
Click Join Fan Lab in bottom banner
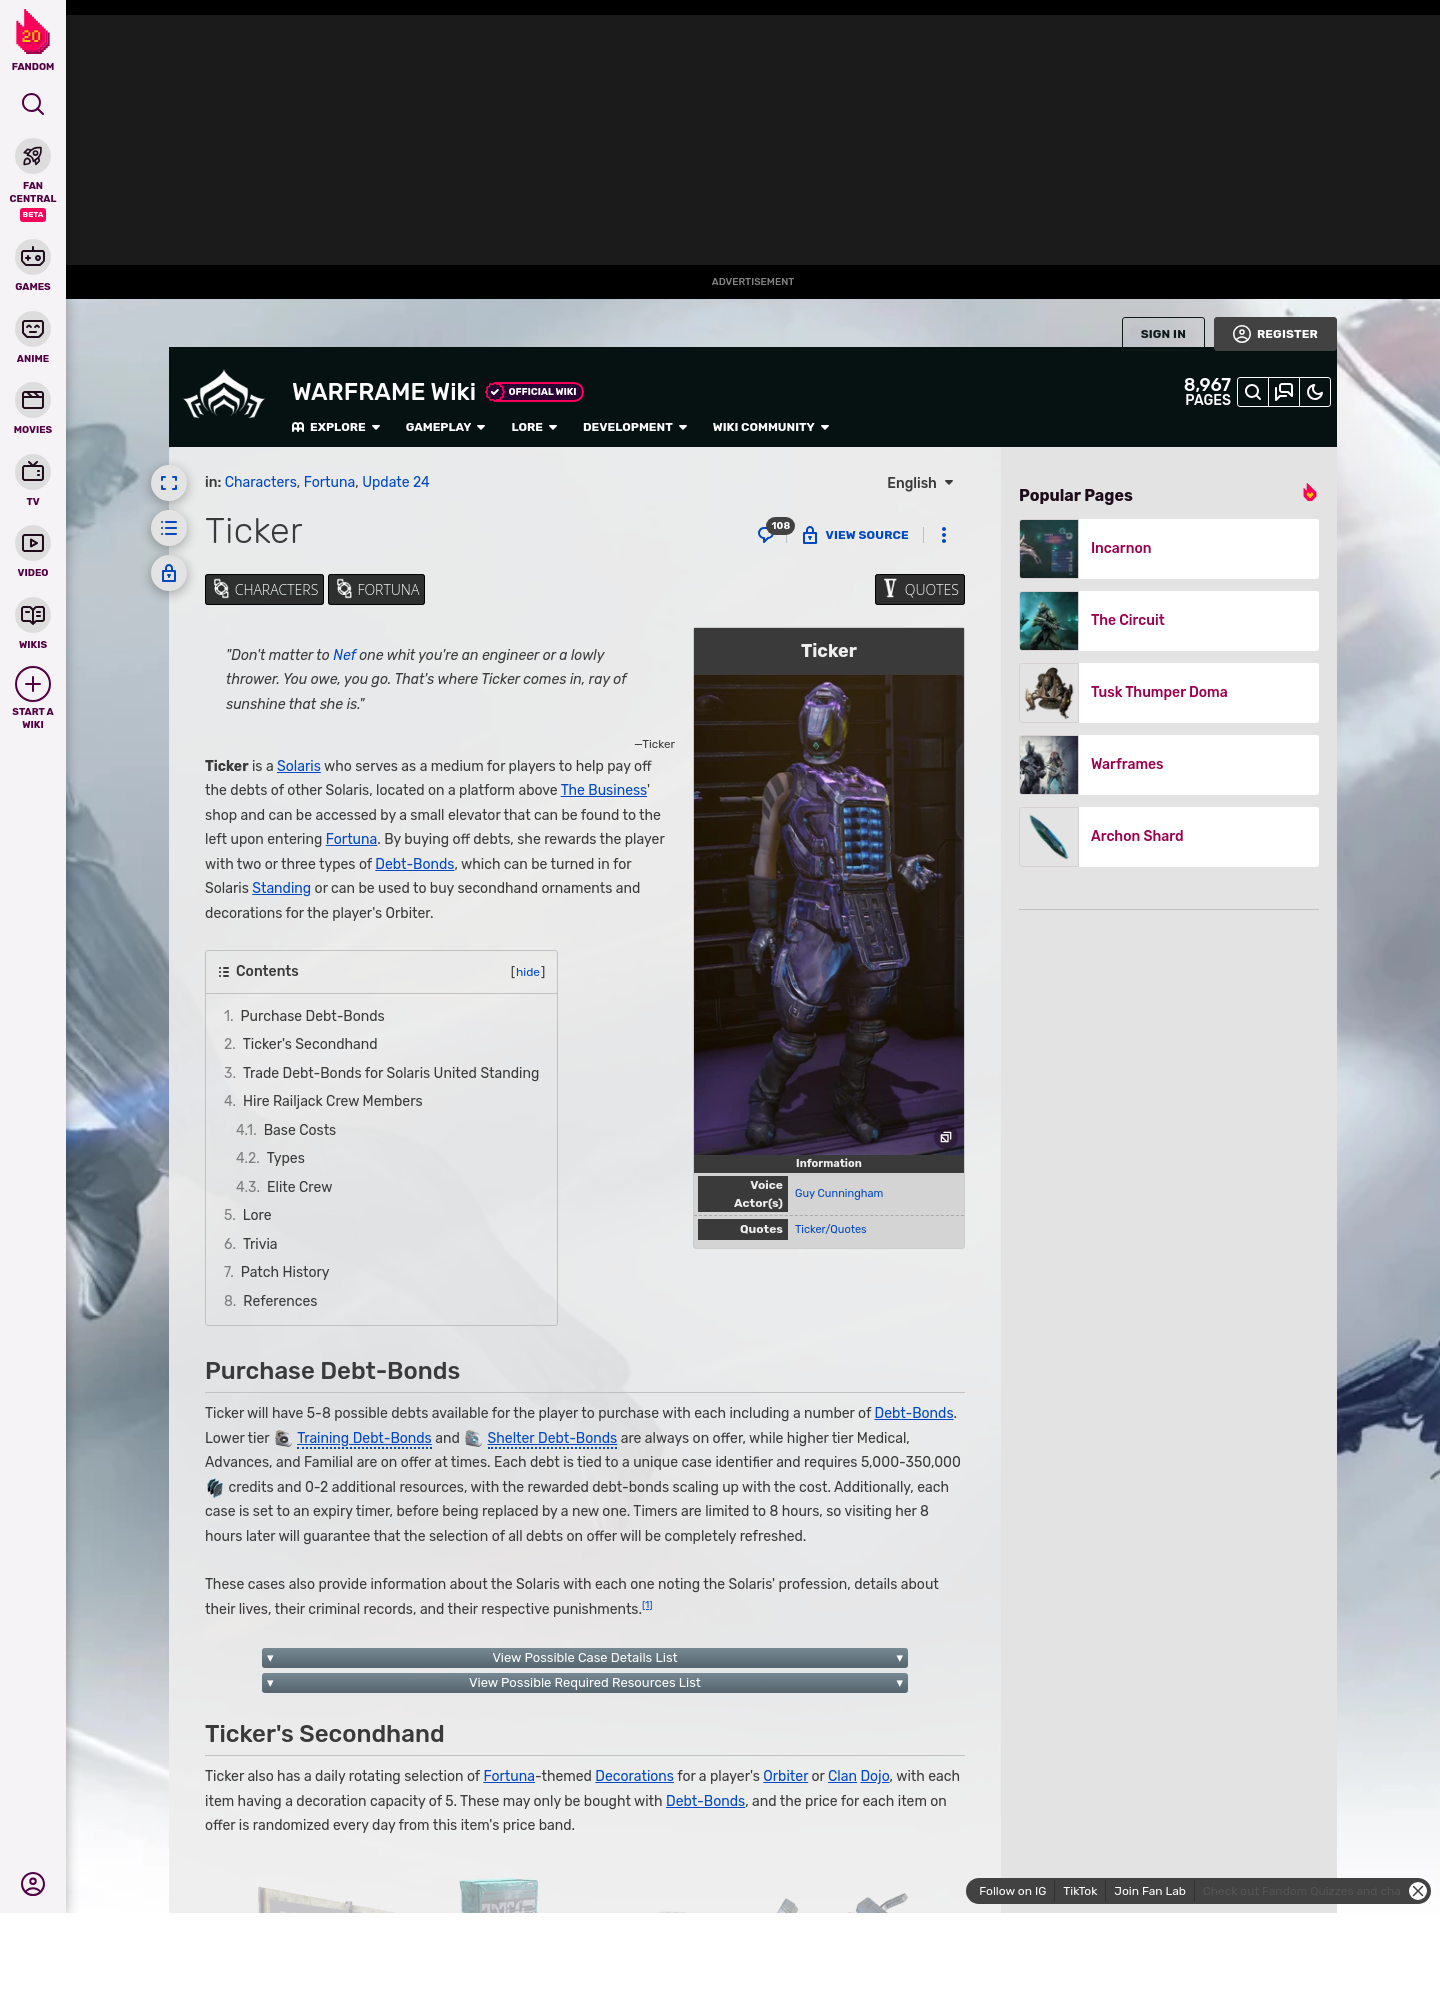[x=1150, y=1891]
